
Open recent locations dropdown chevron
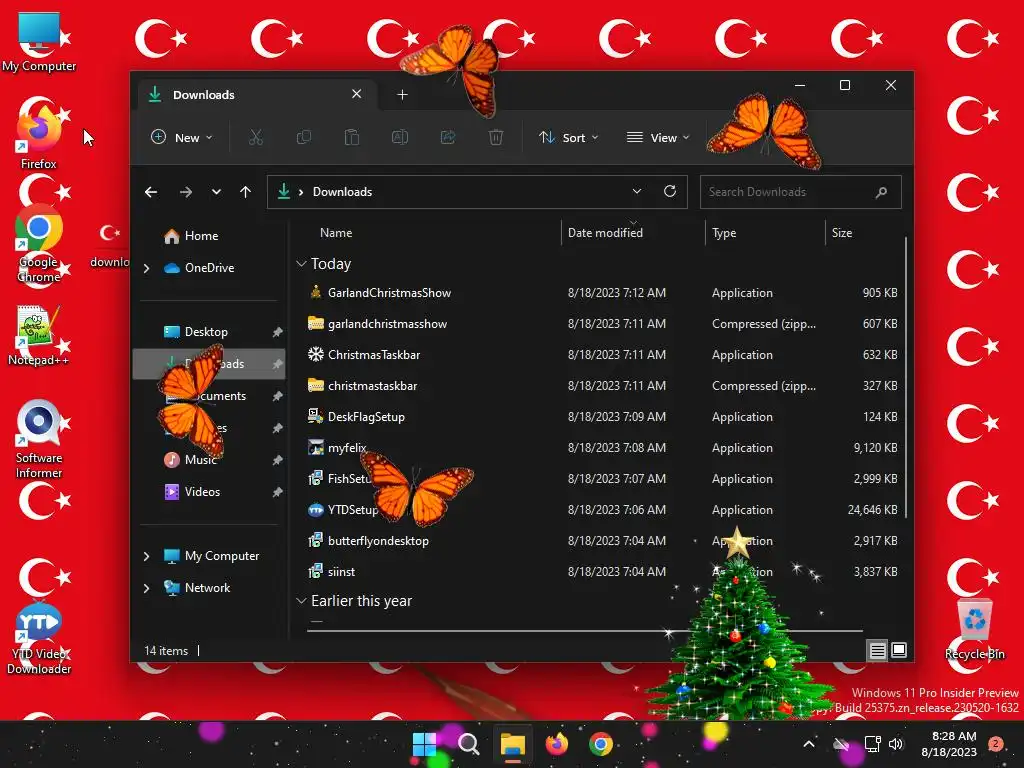216,192
